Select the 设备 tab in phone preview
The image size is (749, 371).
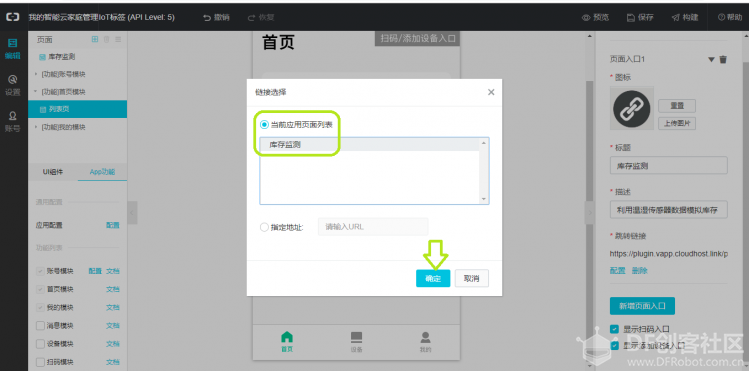[356, 342]
